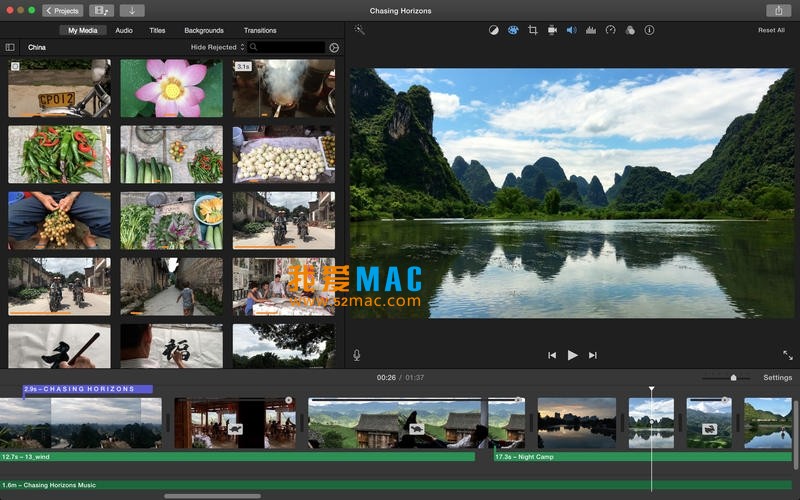The height and width of the screenshot is (500, 800).
Task: Open the noise reduction equalizer tool
Action: click(x=591, y=30)
